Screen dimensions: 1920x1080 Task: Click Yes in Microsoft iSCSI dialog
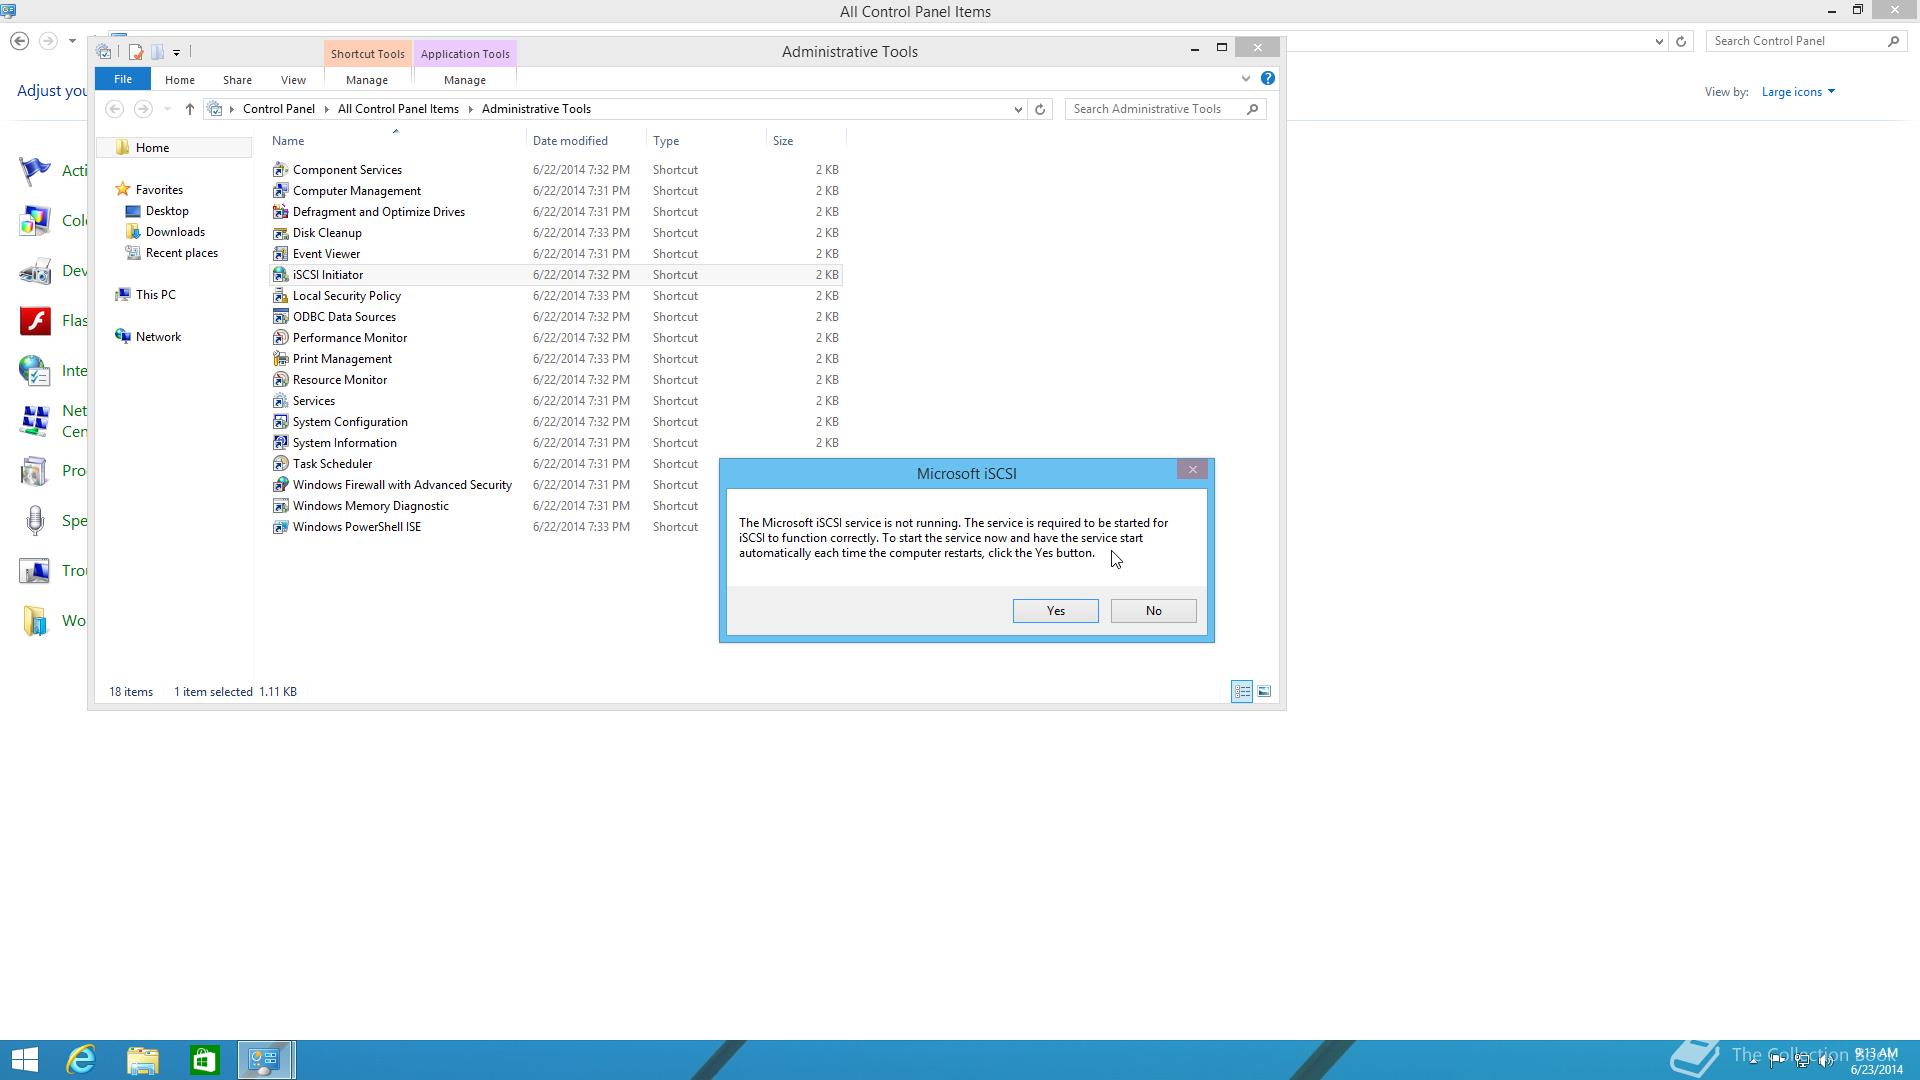click(1055, 611)
